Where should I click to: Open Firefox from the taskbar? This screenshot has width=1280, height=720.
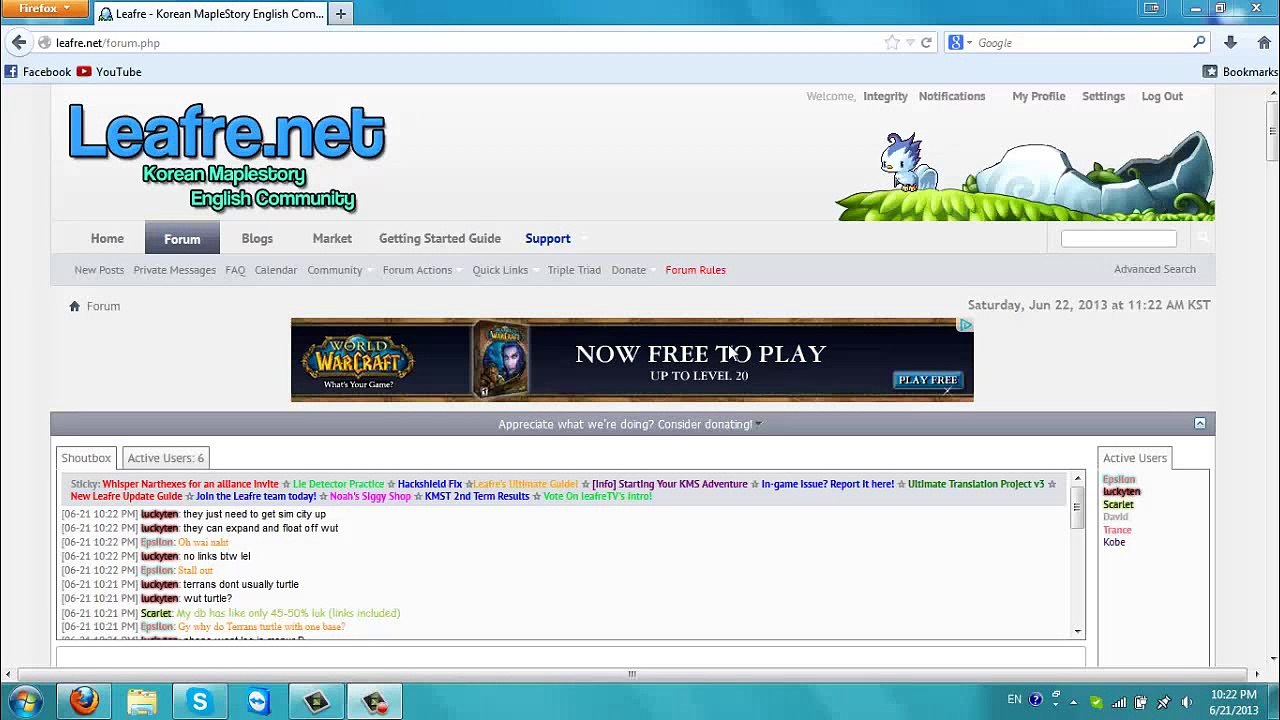click(84, 701)
